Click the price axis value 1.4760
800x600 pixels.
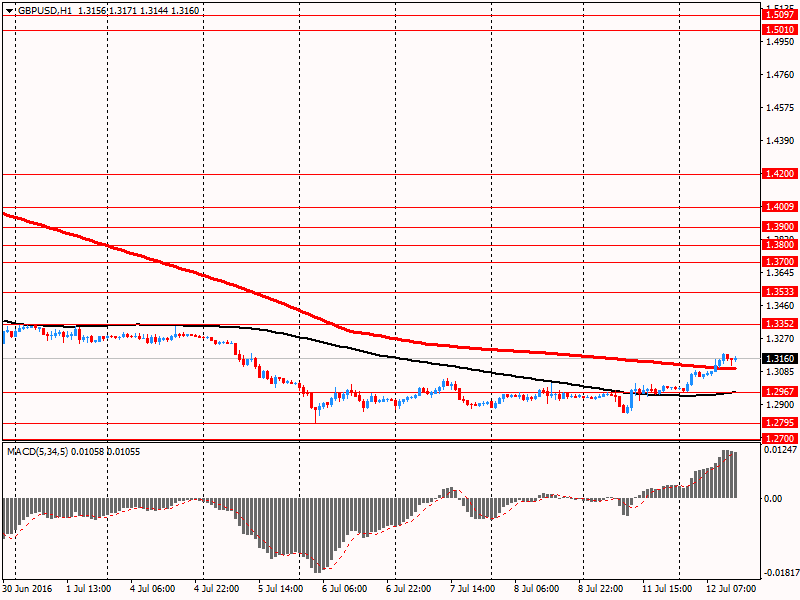781,75
